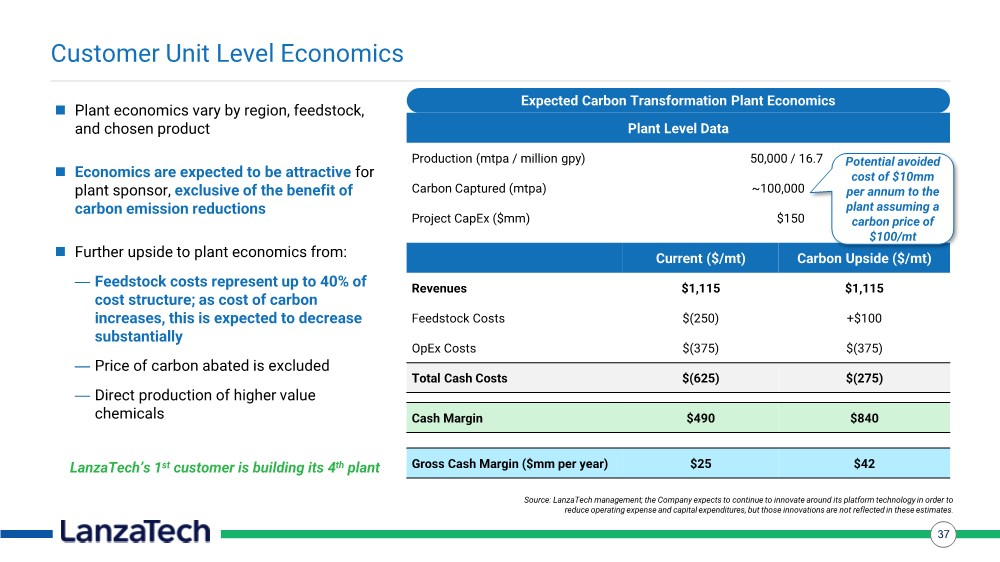The image size is (1000, 562).
Task: Click the Economics are expected to be attractive bullet
Action: point(224,190)
